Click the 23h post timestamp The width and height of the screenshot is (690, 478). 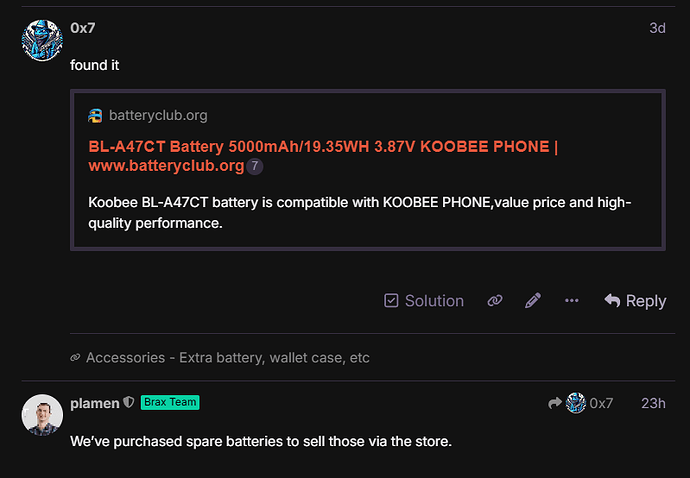[653, 403]
